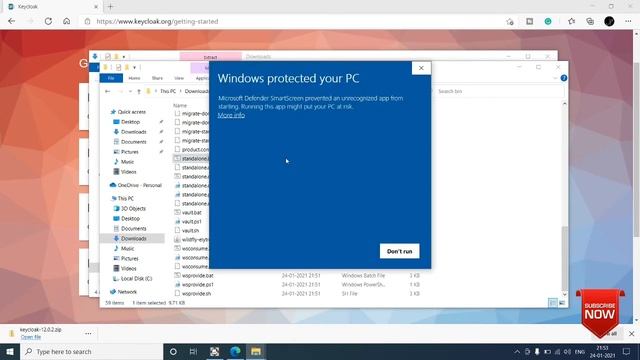The height and width of the screenshot is (360, 640).
Task: Open download options ellipsis for keycloak zip
Action: point(88,333)
